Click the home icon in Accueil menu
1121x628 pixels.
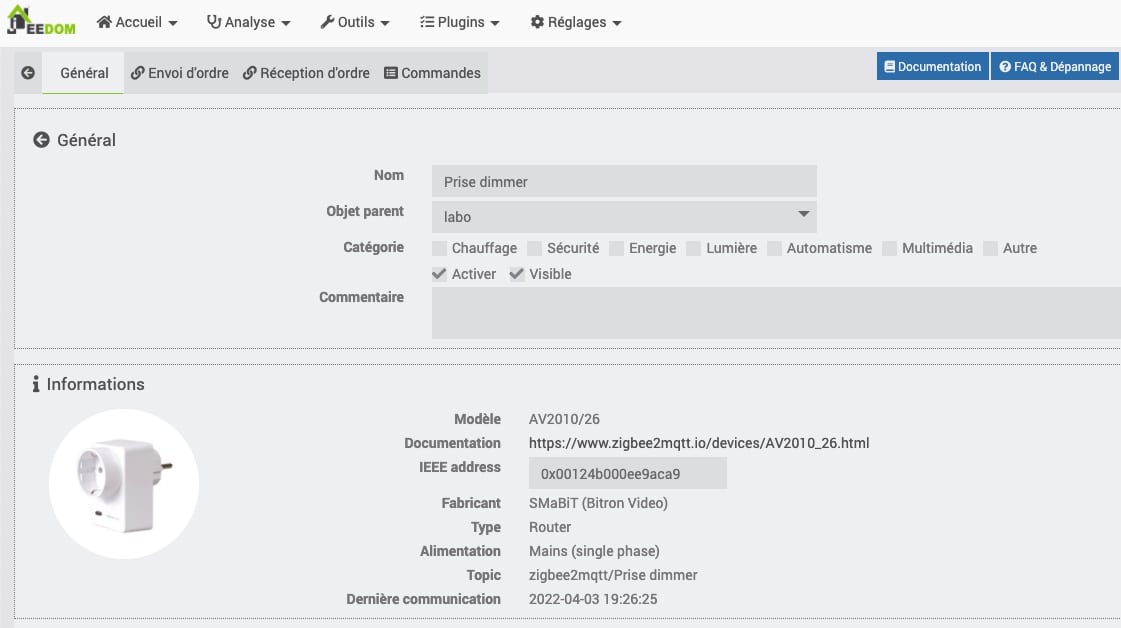(x=104, y=22)
